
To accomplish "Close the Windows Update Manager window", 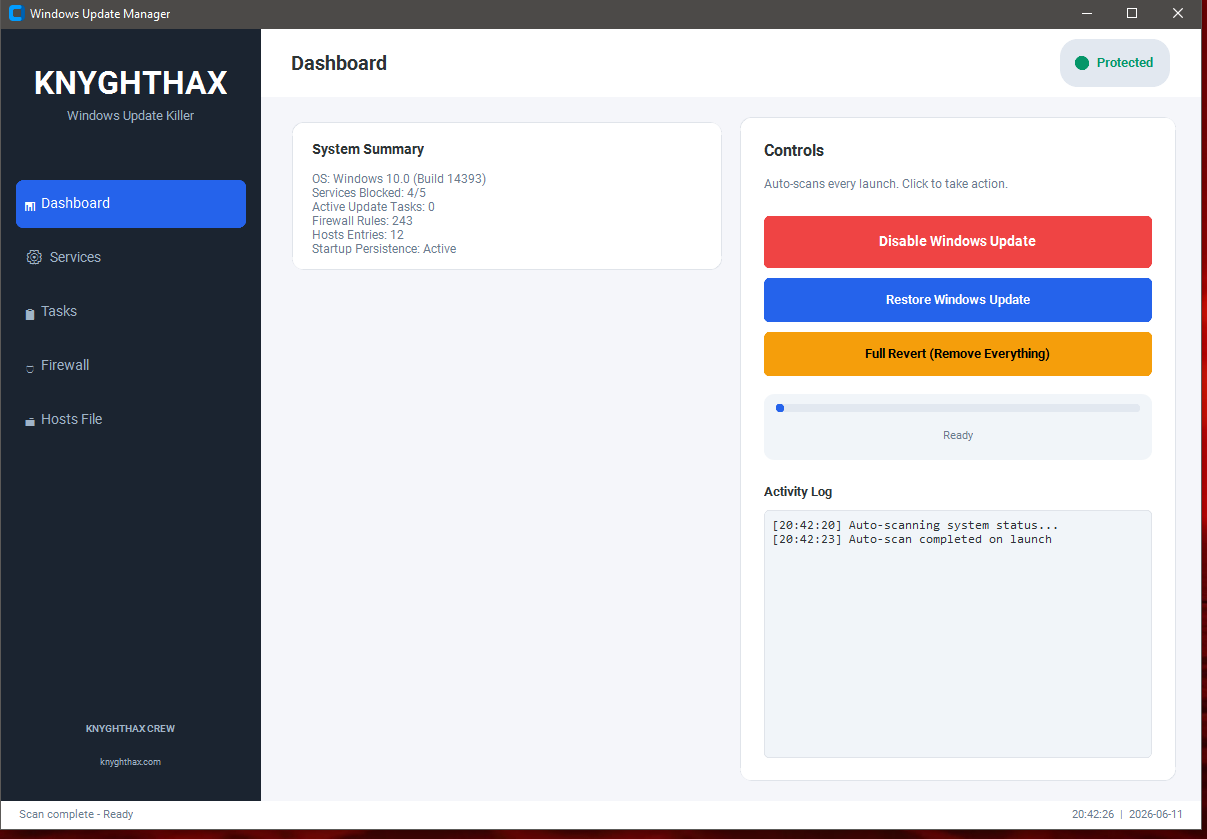I will click(x=1178, y=14).
